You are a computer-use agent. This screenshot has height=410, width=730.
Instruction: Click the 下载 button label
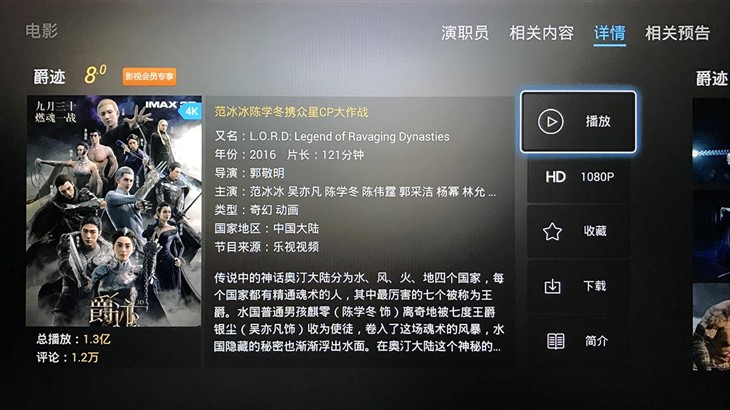tap(595, 286)
